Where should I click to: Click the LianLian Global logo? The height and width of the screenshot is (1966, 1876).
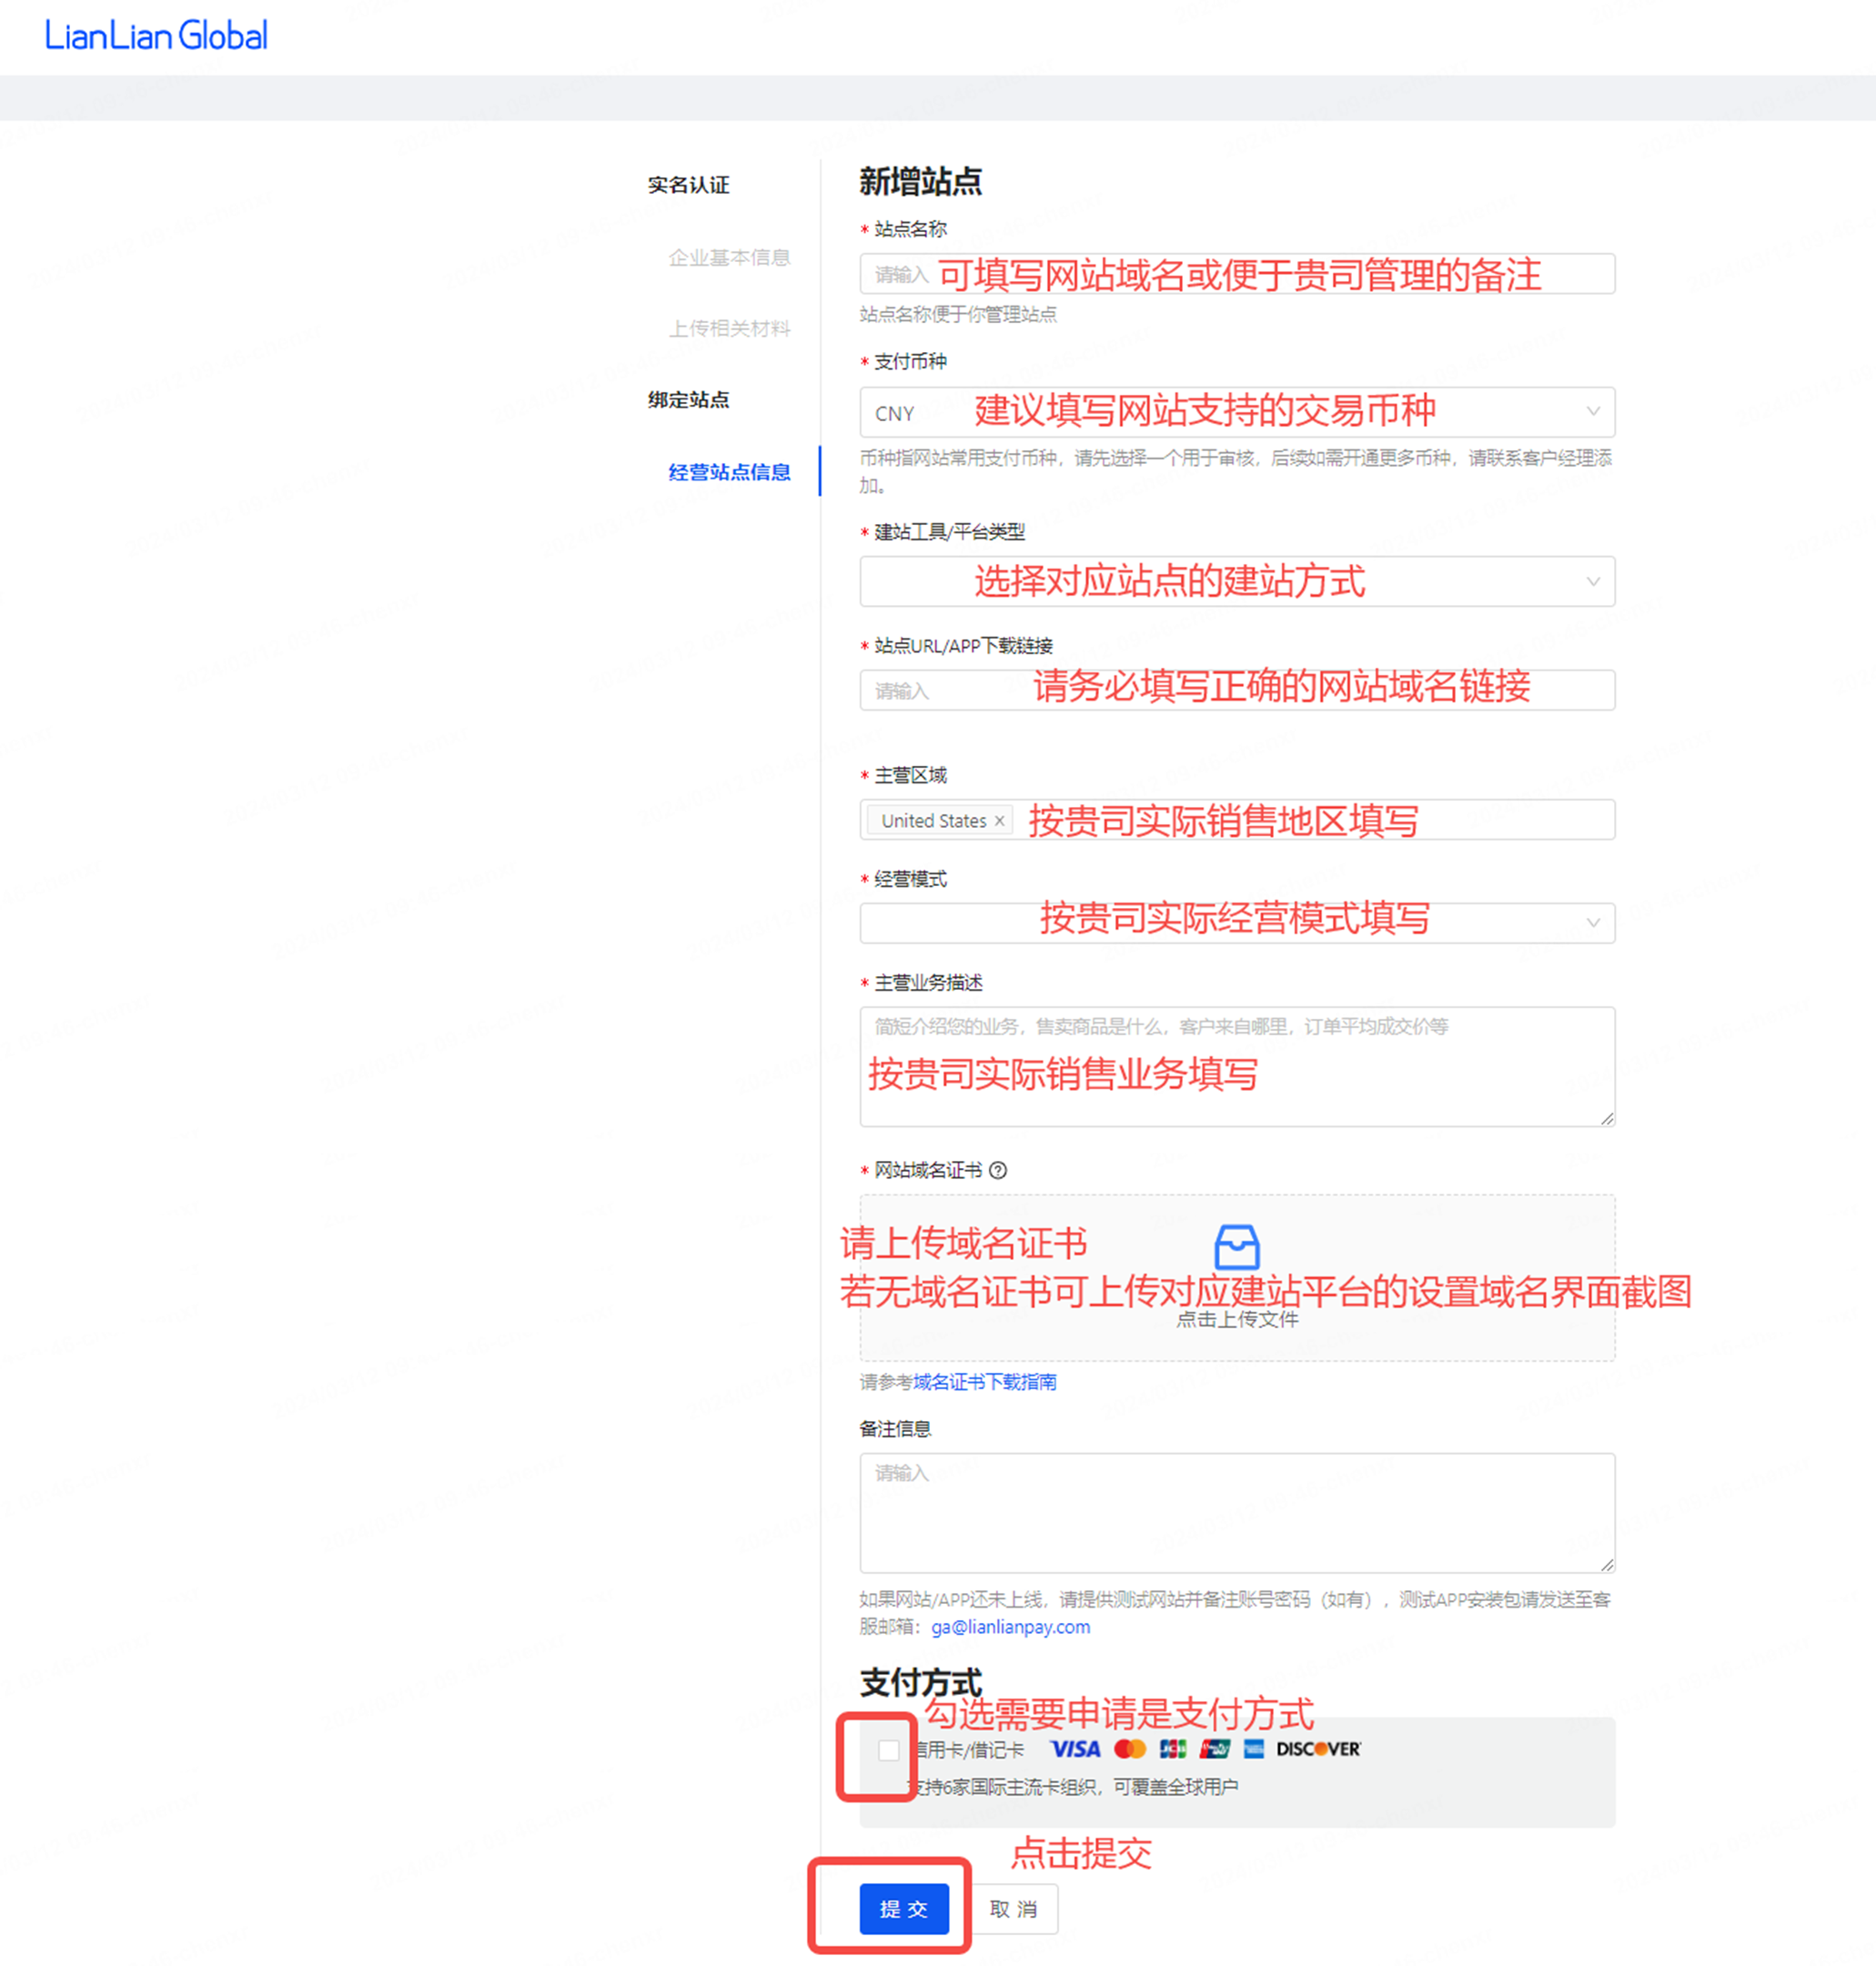tap(156, 36)
